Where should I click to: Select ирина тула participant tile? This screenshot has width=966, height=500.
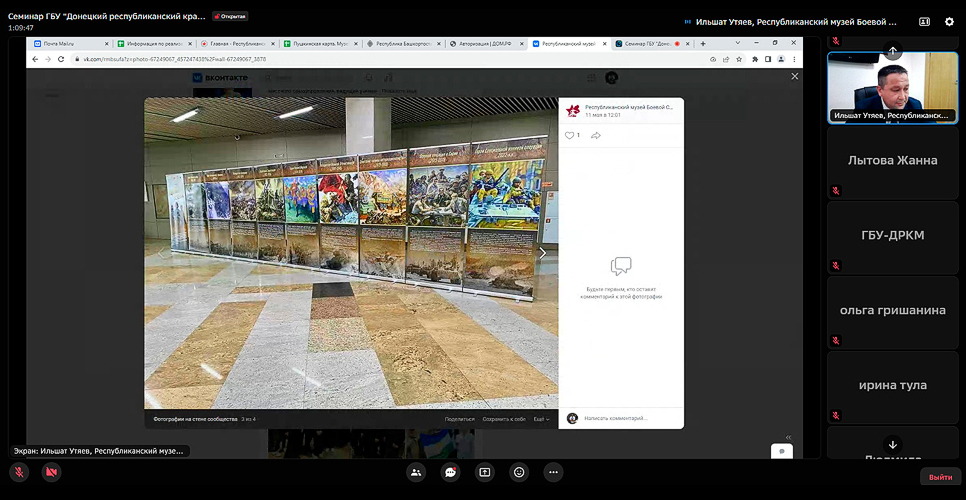893,387
